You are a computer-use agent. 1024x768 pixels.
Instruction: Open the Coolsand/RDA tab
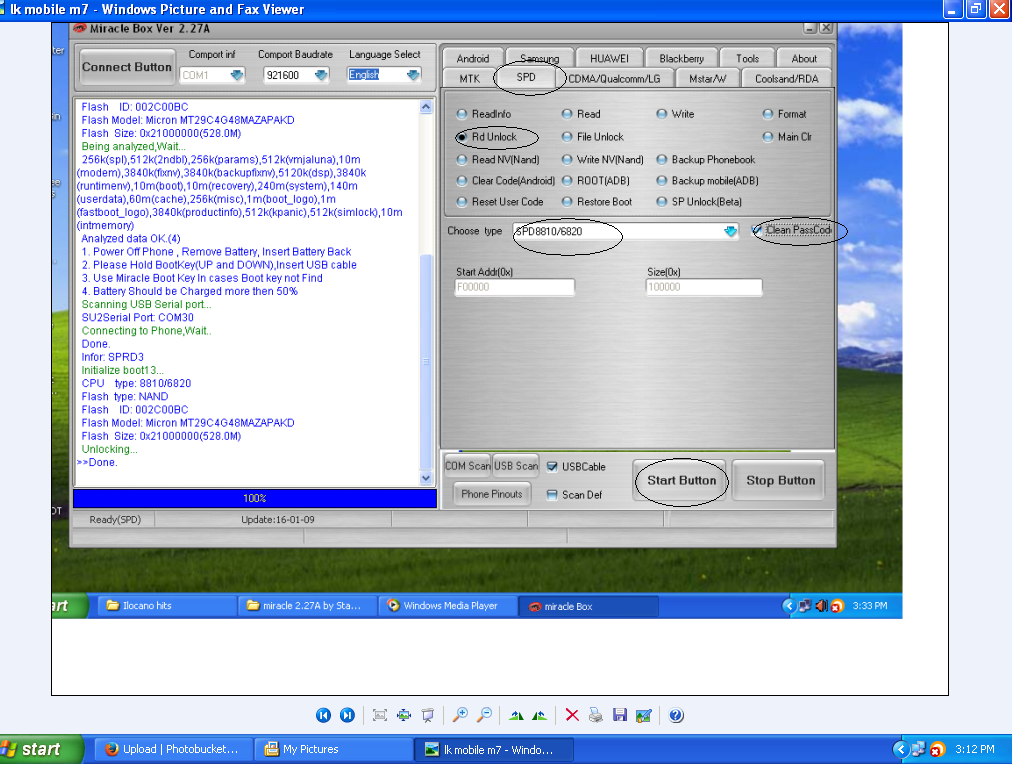pos(786,79)
